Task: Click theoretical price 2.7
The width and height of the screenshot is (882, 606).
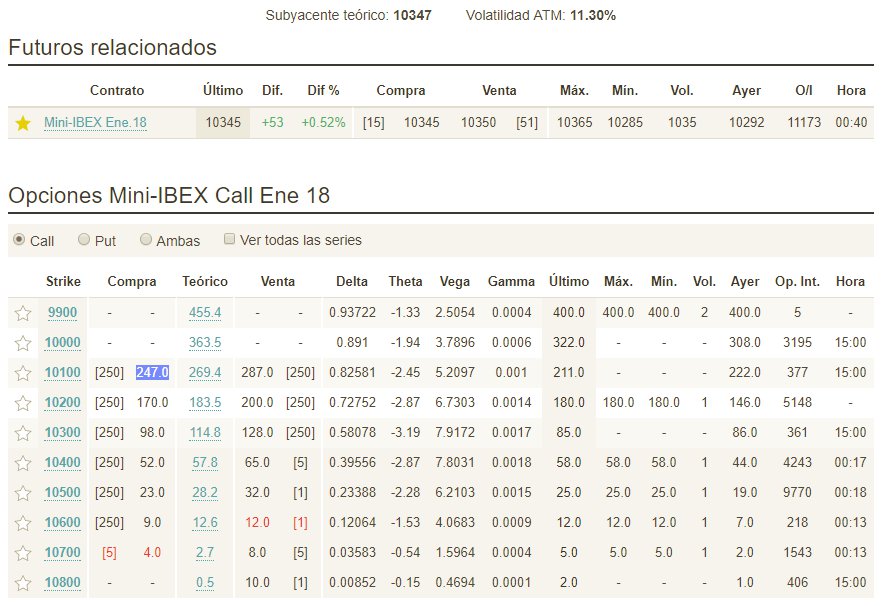Action: click(205, 553)
